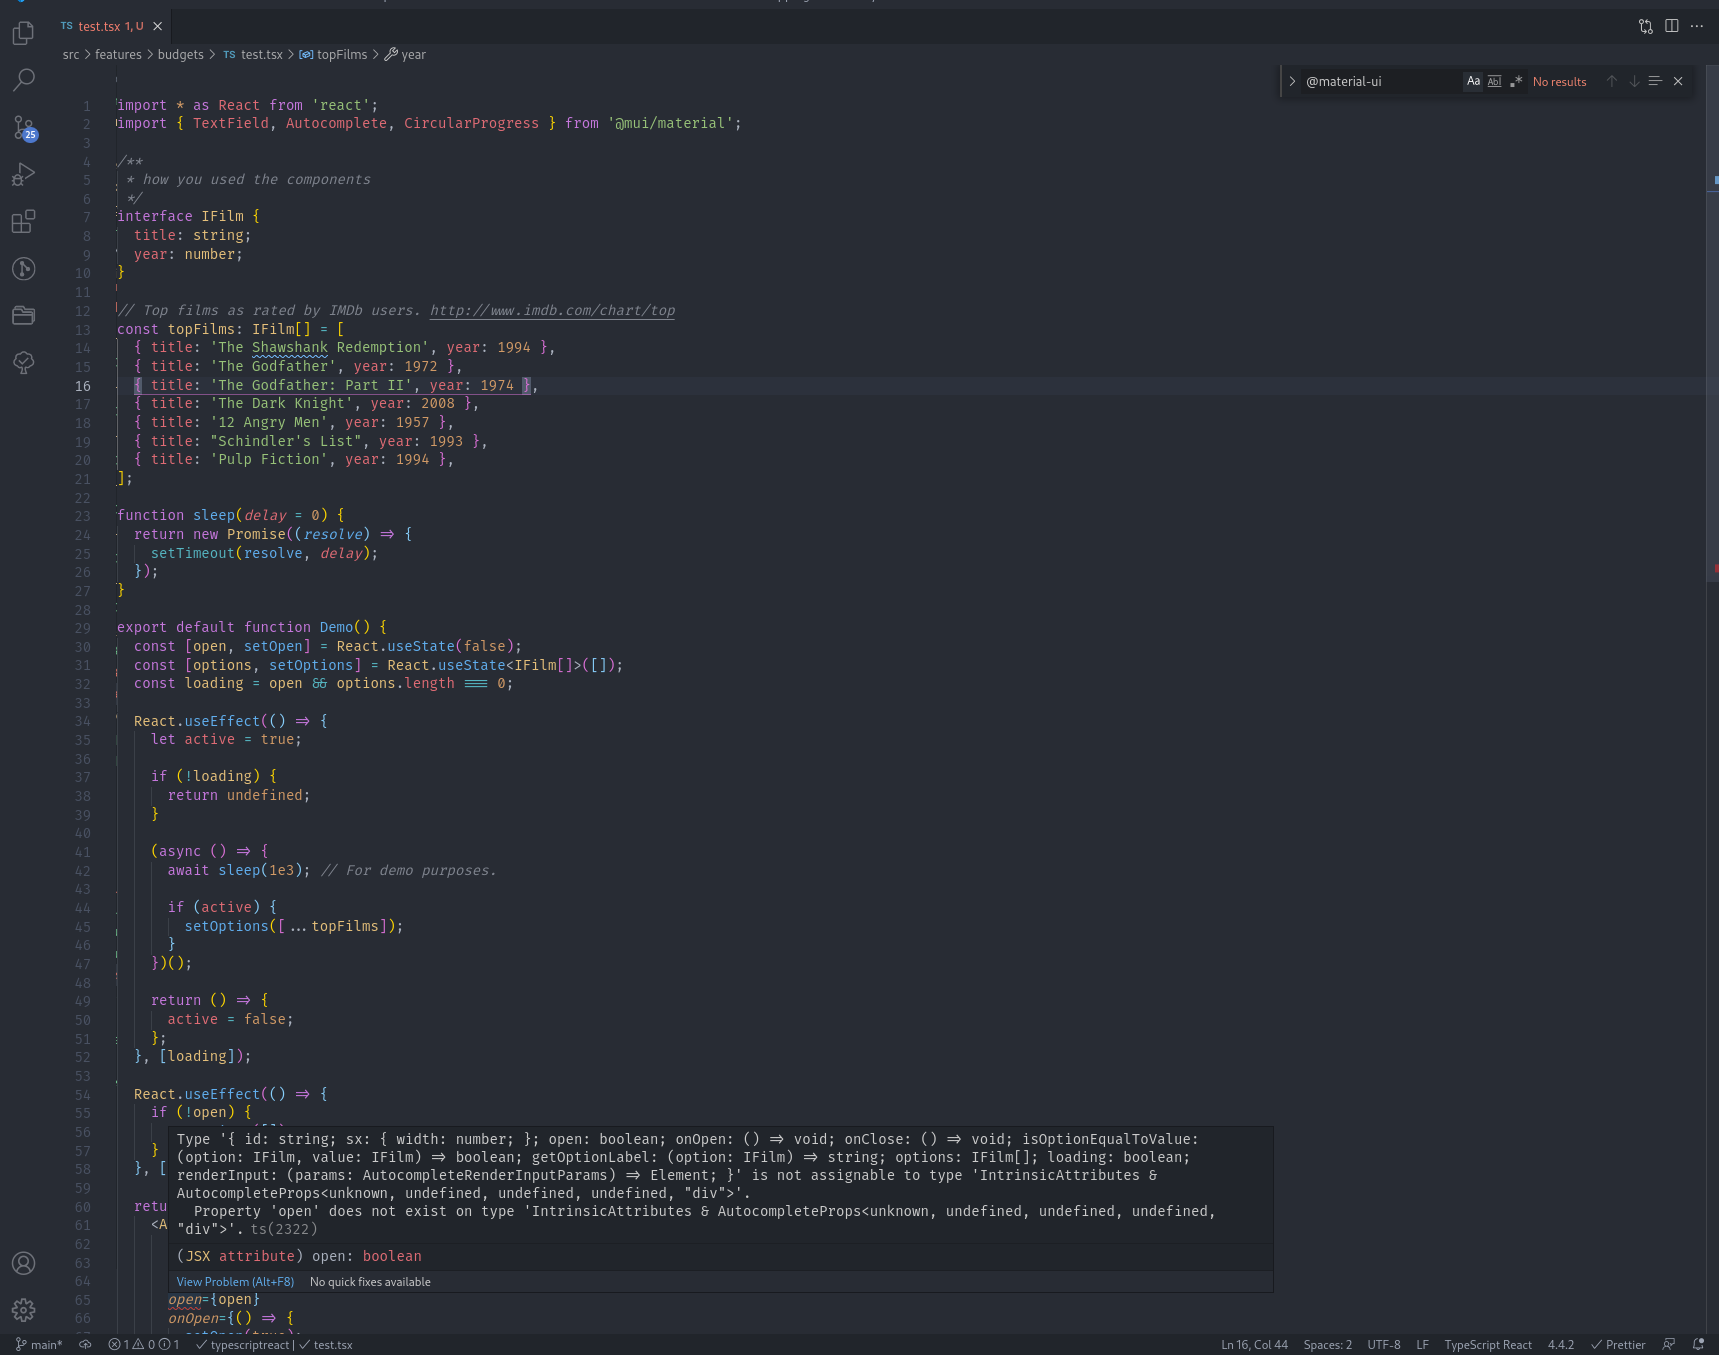Expand the replace field chevron in find widget
The width and height of the screenshot is (1719, 1355).
(x=1292, y=81)
